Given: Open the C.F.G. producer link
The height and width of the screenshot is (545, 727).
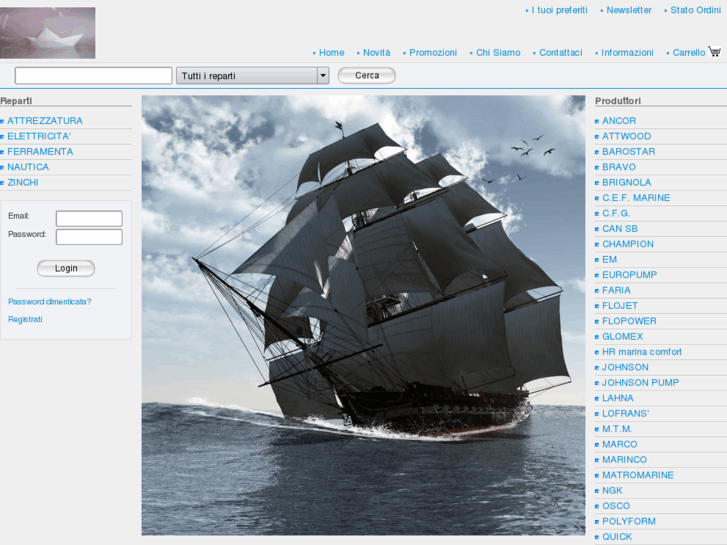Looking at the screenshot, I should coord(616,213).
